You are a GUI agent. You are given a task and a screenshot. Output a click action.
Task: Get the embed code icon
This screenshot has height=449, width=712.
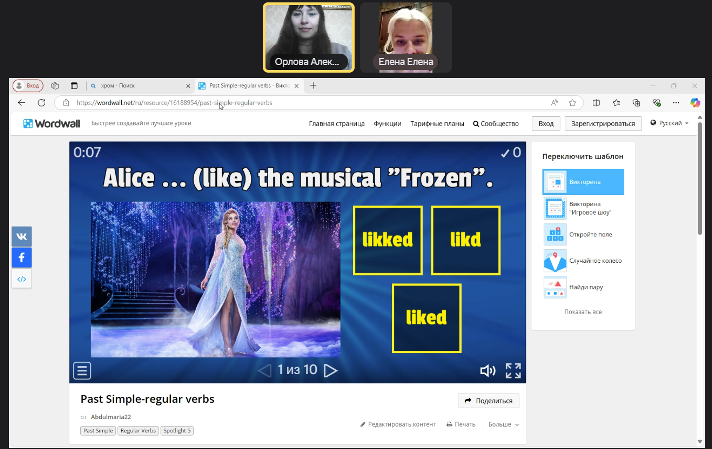(x=22, y=279)
